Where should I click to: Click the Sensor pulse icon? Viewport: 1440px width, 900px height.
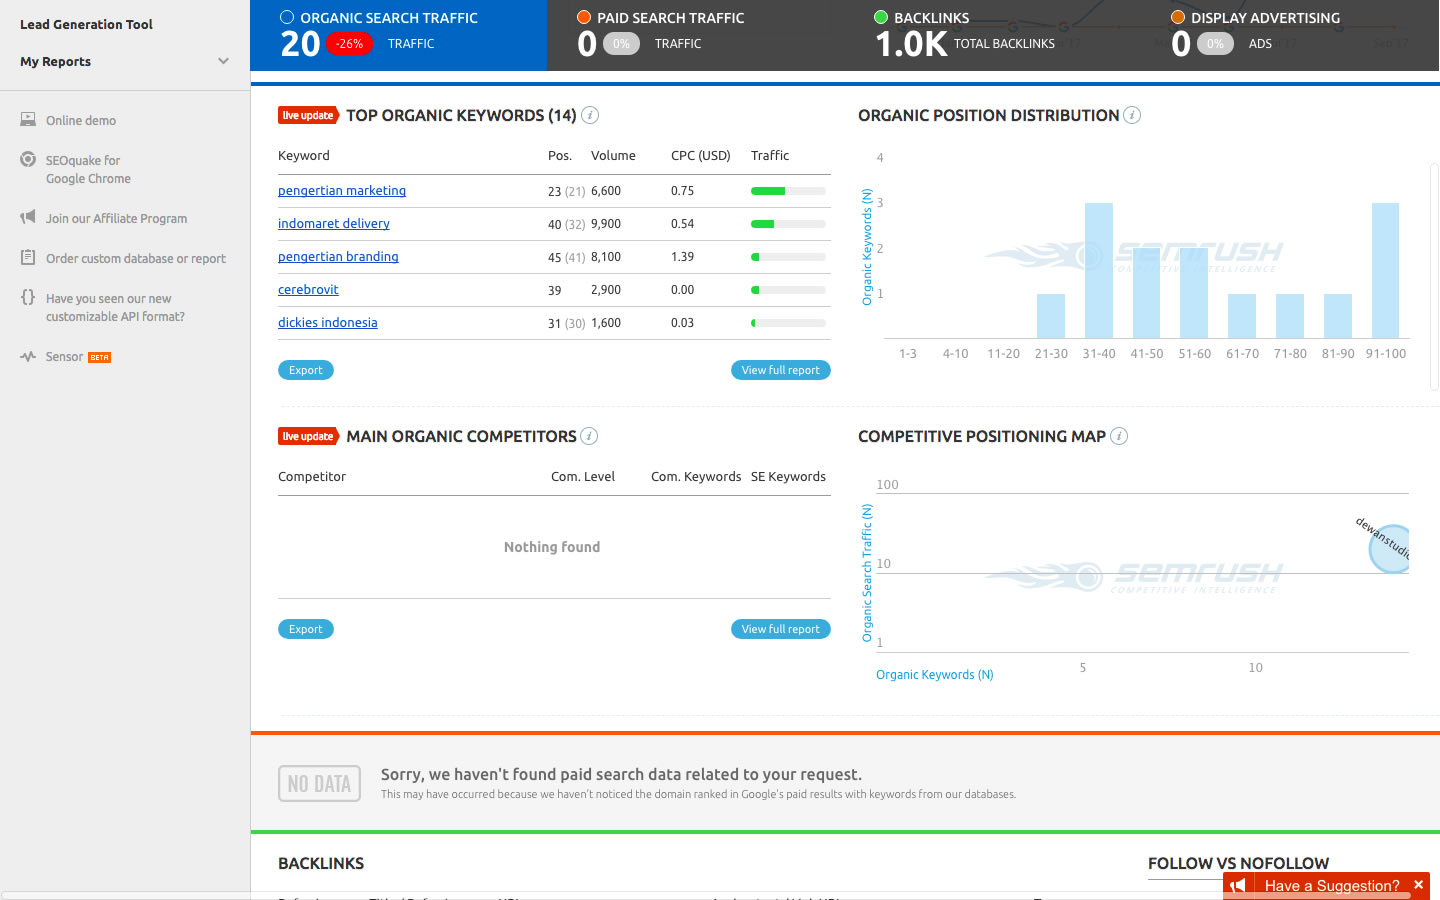click(x=28, y=357)
